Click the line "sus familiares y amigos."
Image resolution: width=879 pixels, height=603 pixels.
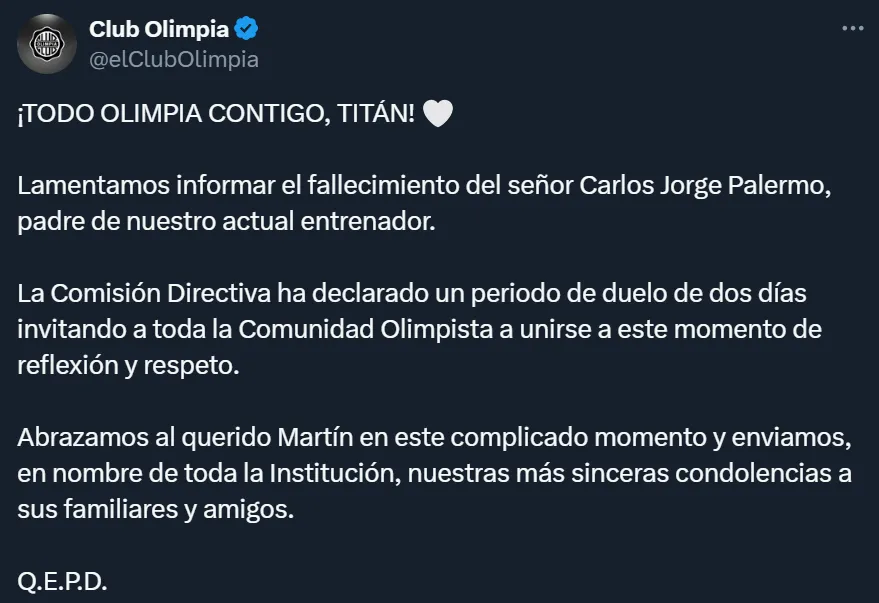[157, 509]
